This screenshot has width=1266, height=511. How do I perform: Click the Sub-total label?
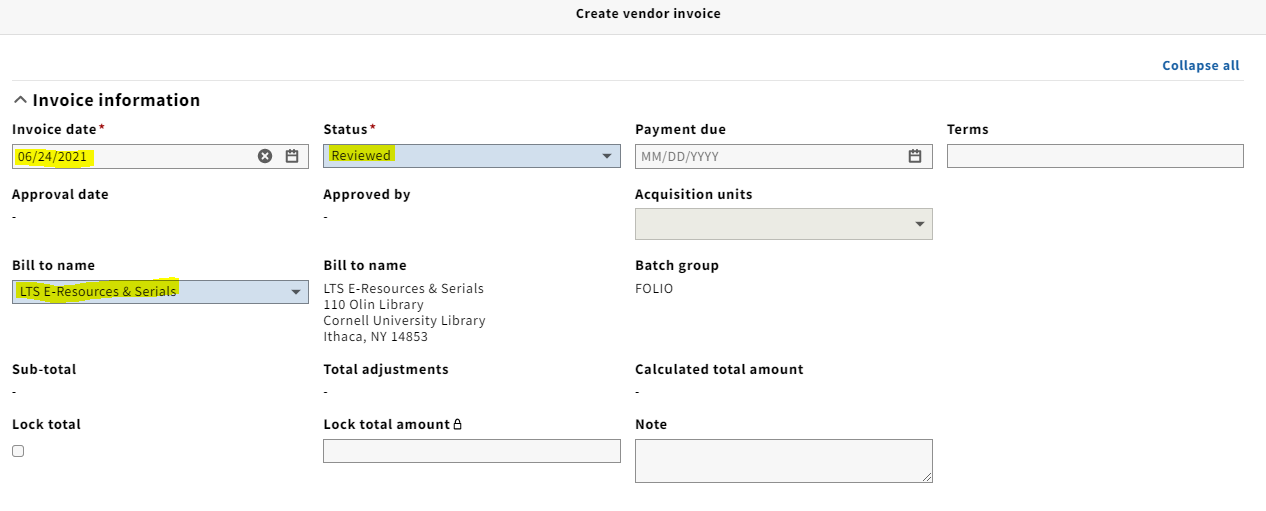pos(44,370)
